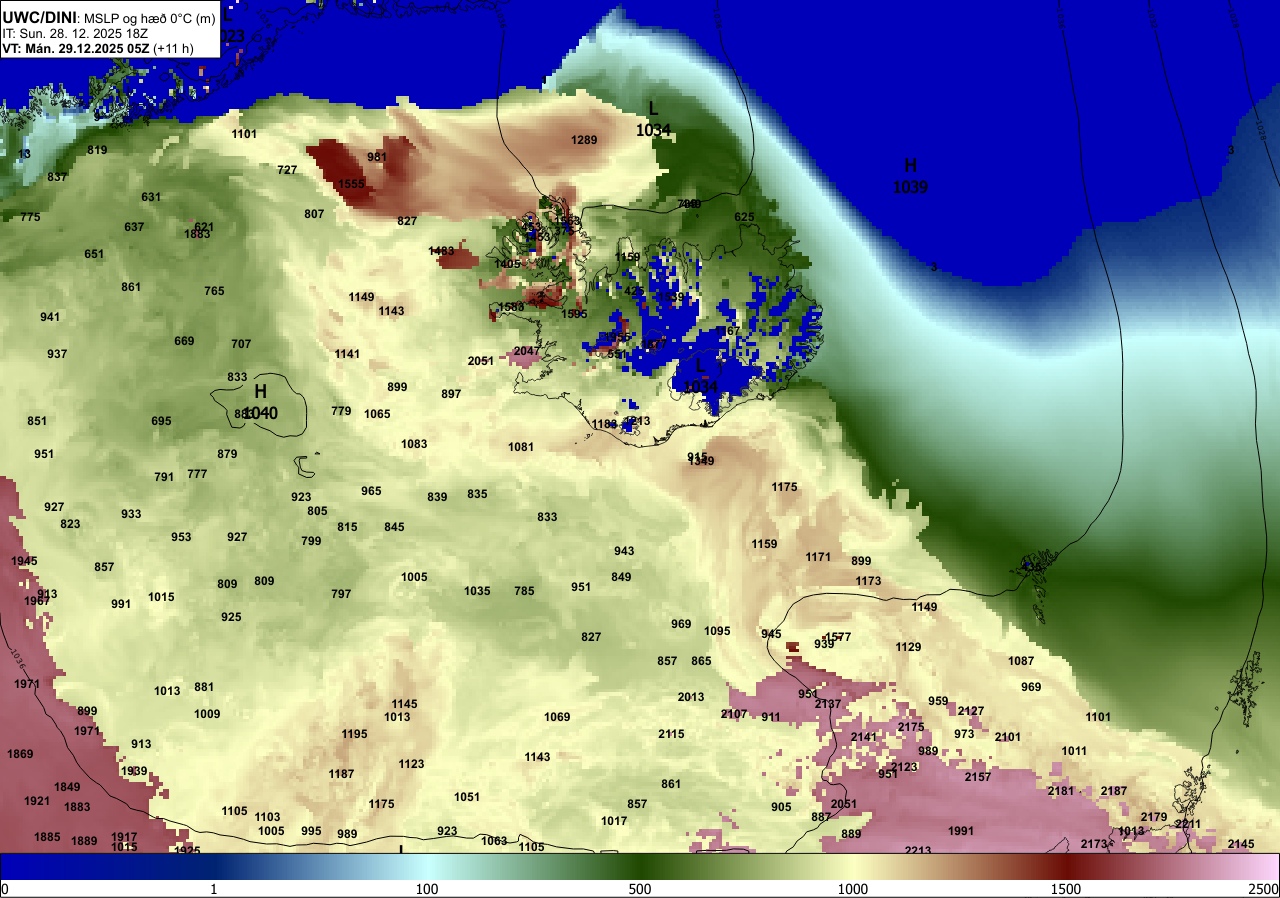This screenshot has height=898, width=1280.
Task: Click the 1123 height value
Action: 411,764
